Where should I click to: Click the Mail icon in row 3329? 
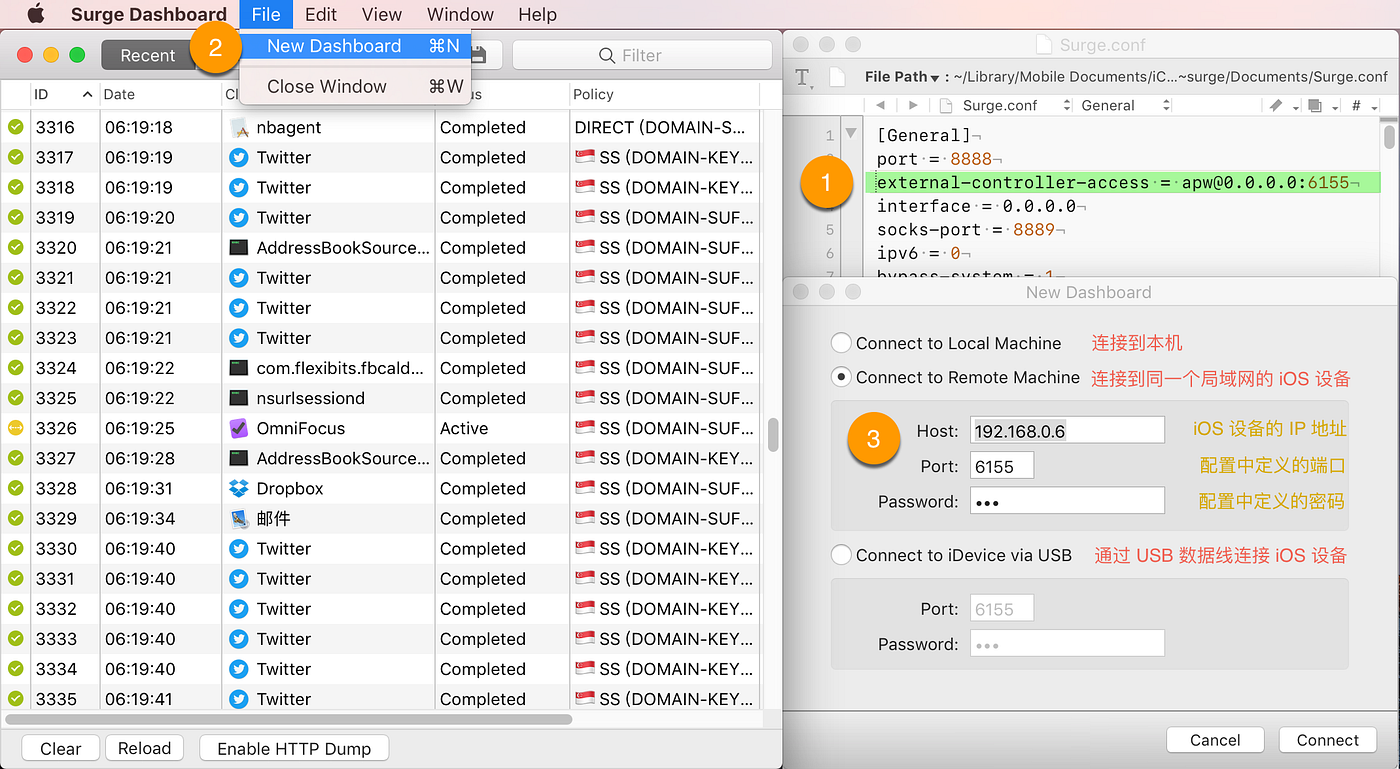238,518
